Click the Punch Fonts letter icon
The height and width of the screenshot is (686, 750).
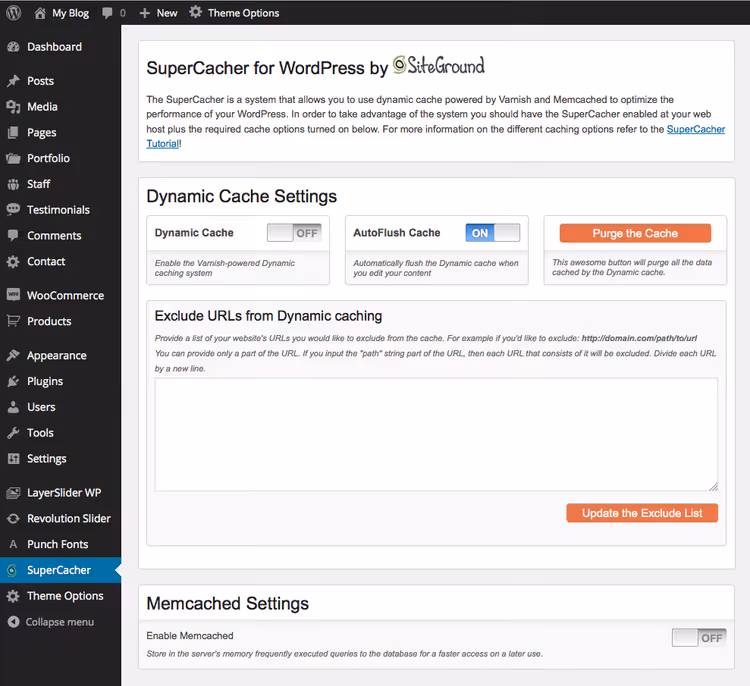coord(13,544)
